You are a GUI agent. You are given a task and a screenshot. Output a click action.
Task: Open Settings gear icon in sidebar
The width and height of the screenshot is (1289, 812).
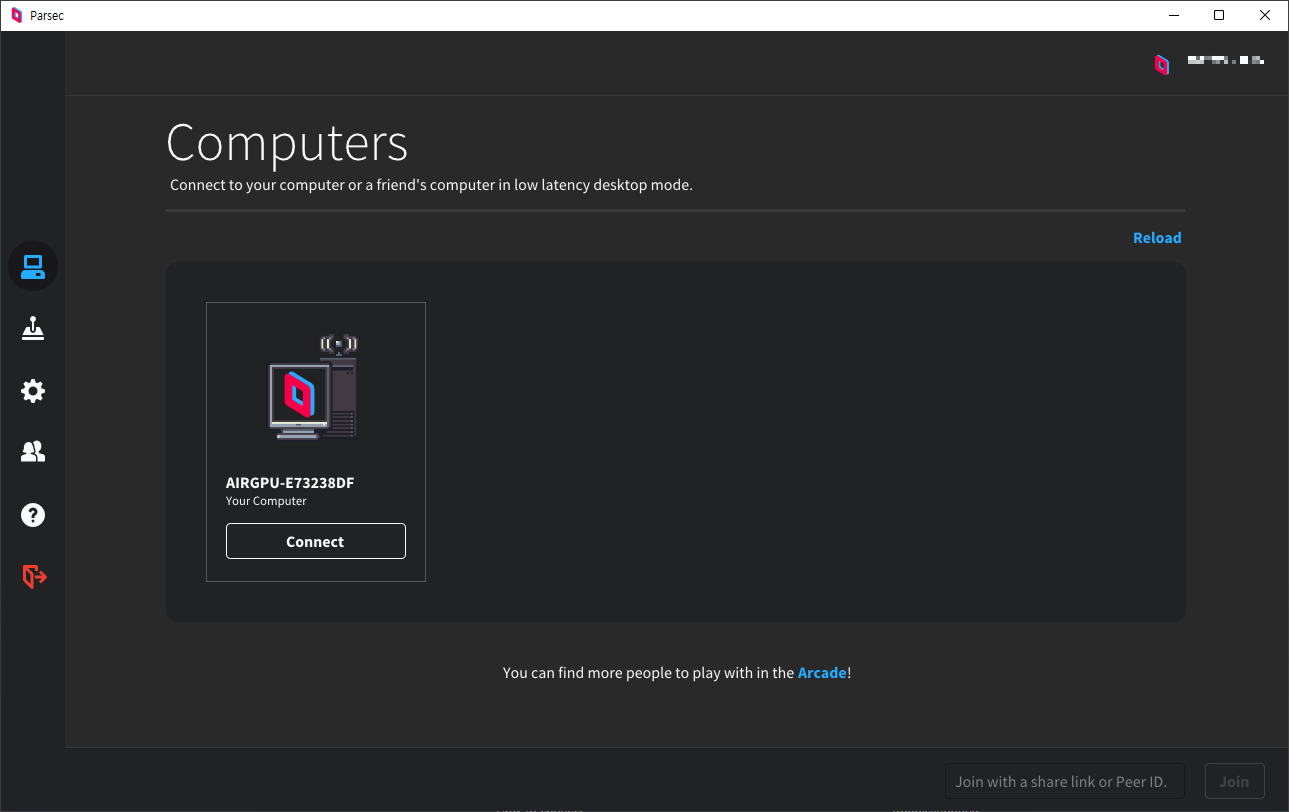[33, 390]
